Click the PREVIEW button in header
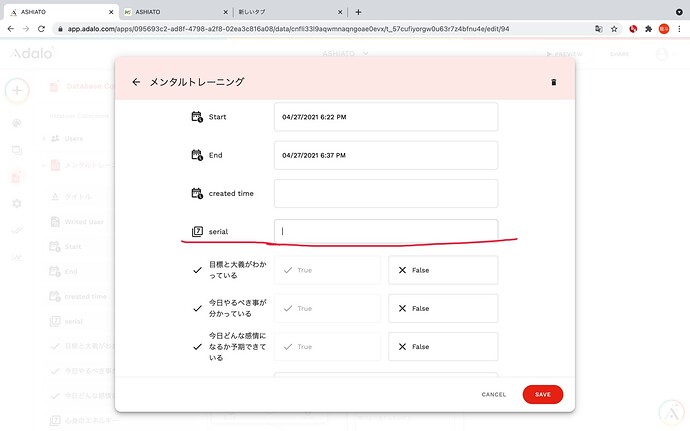Image resolution: width=690 pixels, height=431 pixels. click(564, 54)
